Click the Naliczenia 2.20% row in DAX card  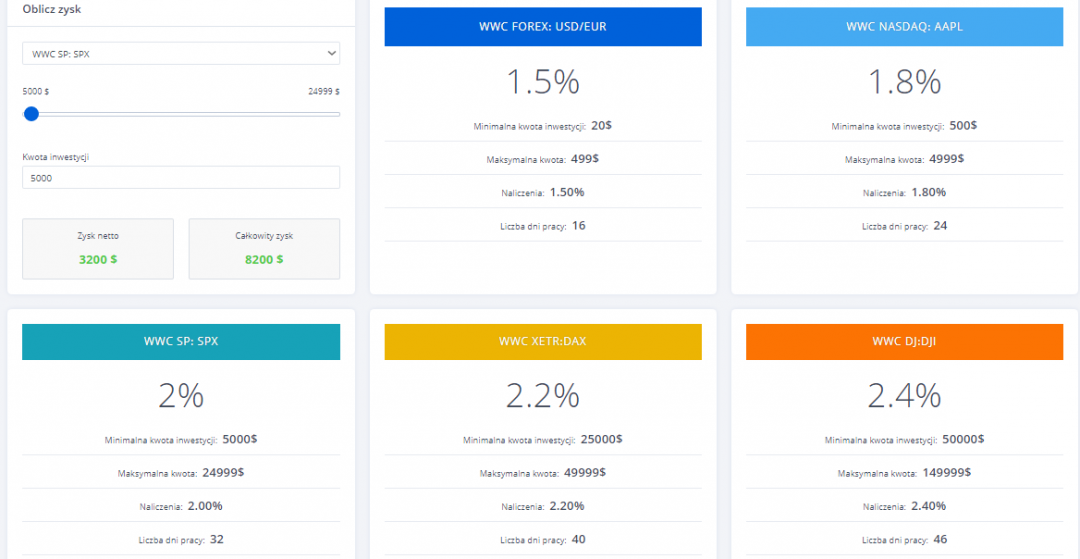coord(543,506)
